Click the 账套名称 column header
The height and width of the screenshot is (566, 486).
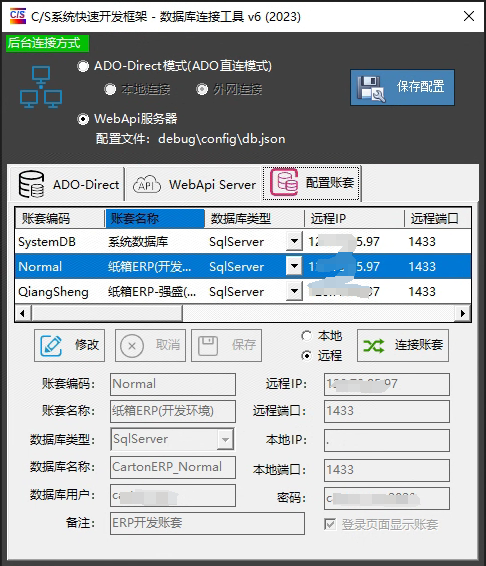155,218
